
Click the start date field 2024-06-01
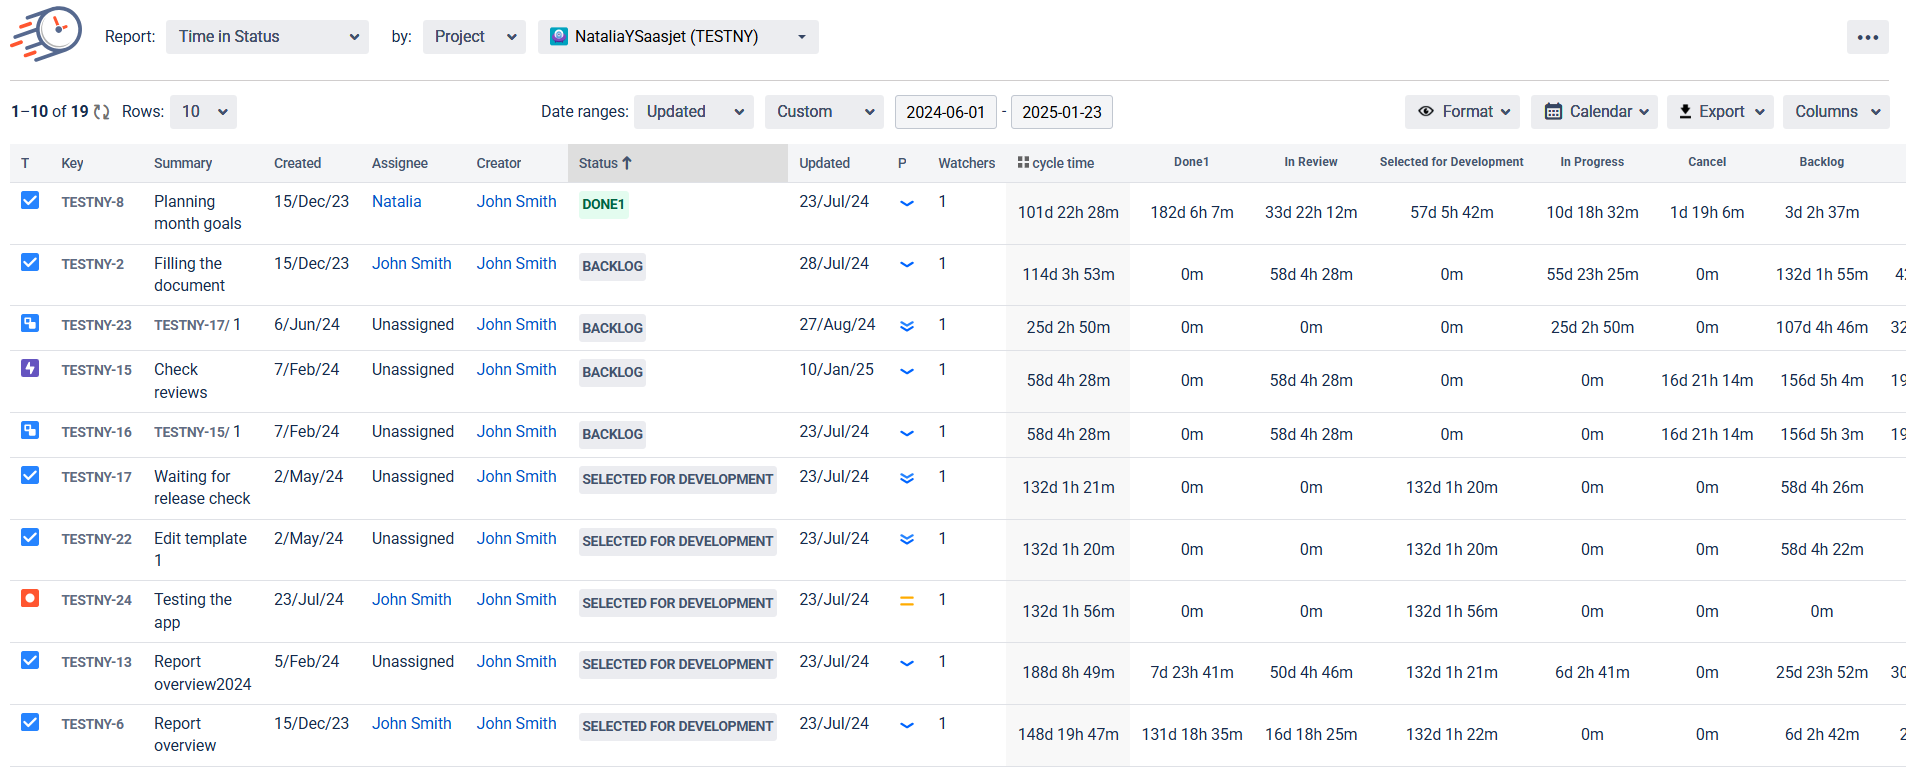(x=945, y=112)
